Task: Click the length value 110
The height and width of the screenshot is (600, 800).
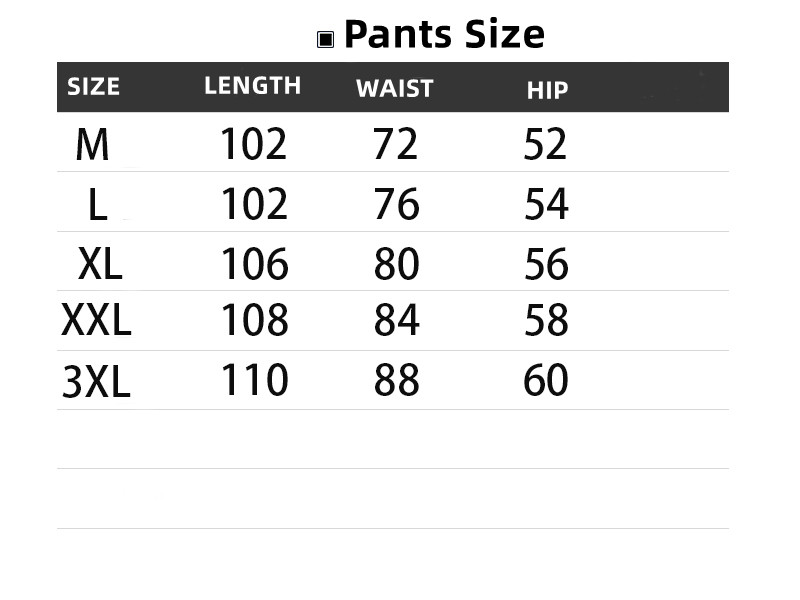Action: [x=254, y=381]
